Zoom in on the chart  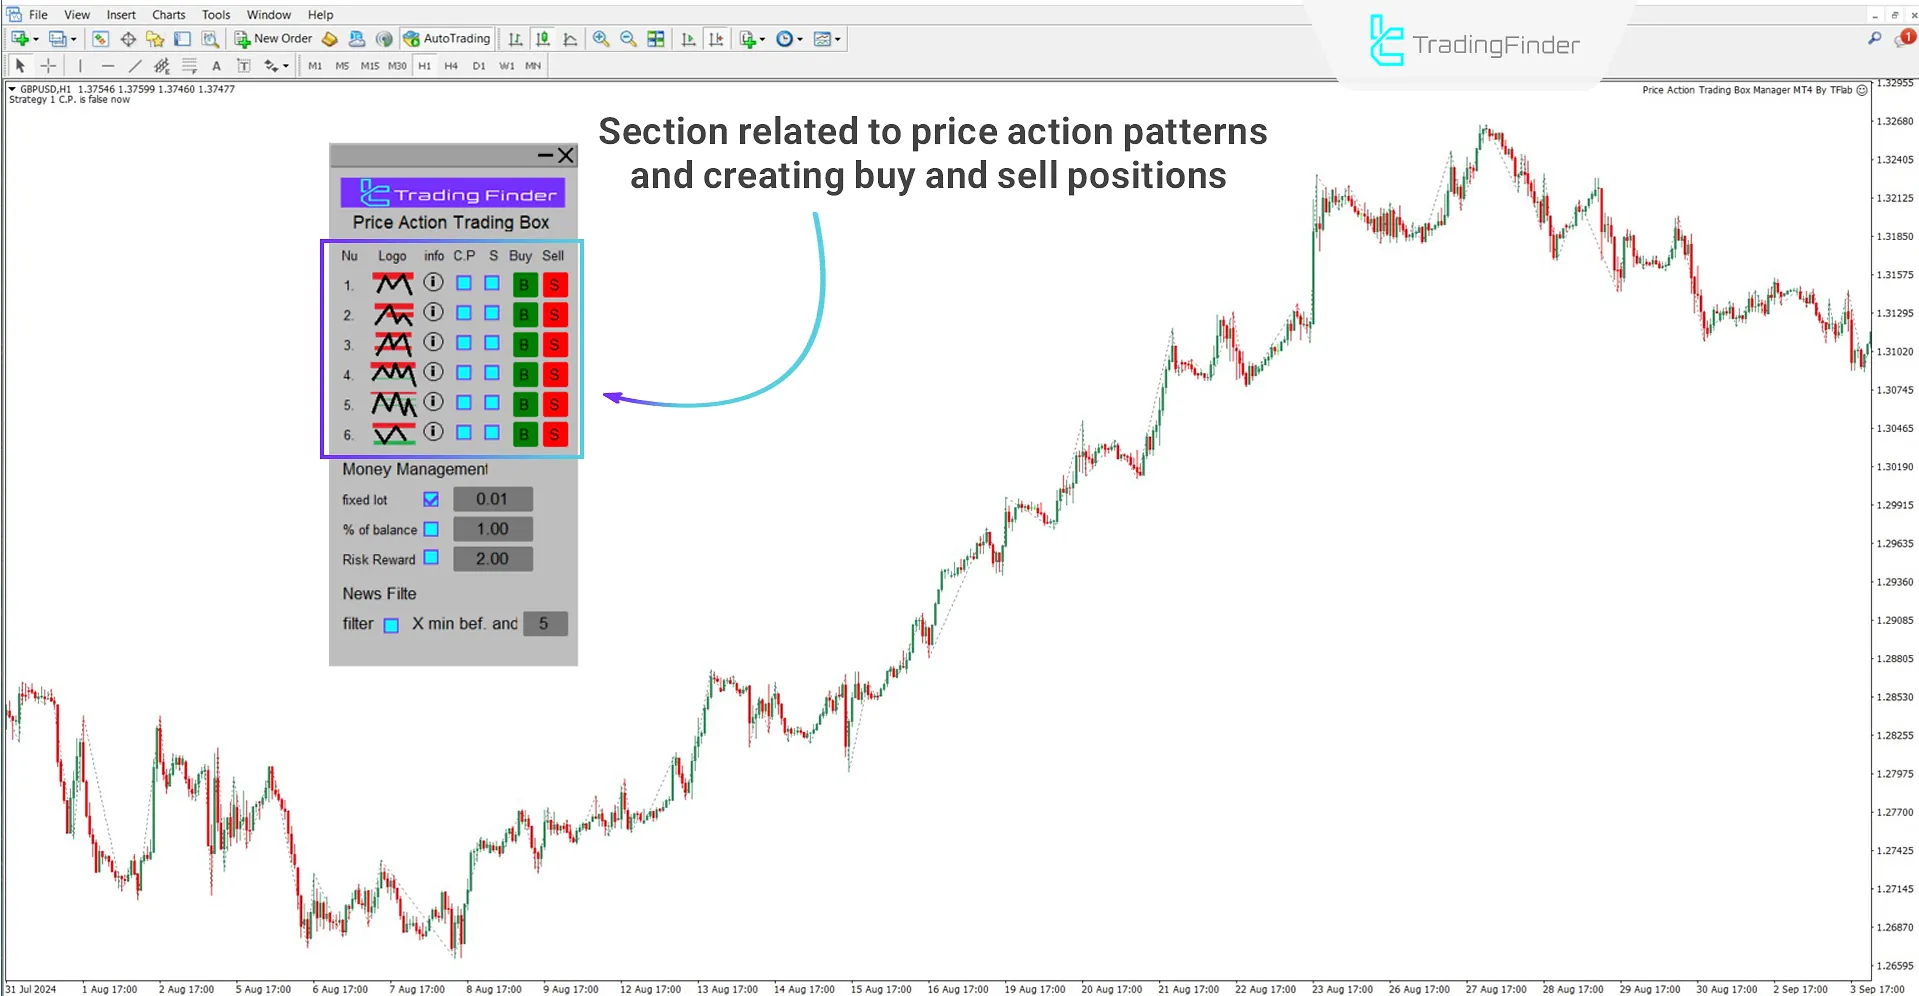point(601,38)
